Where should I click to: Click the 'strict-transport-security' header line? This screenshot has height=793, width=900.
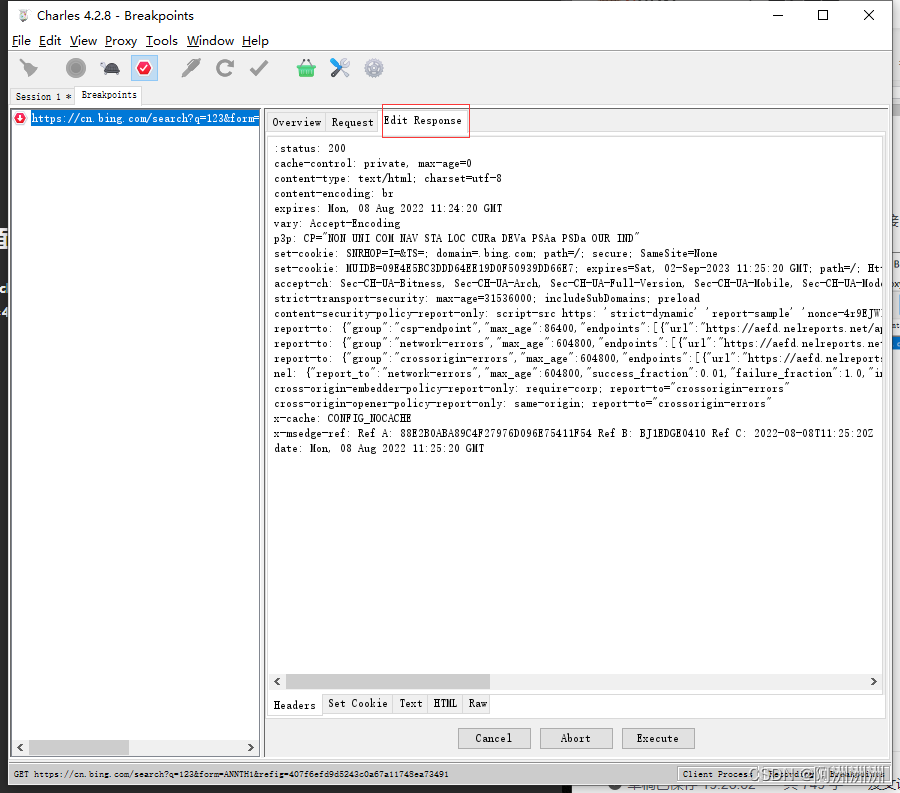tap(487, 298)
